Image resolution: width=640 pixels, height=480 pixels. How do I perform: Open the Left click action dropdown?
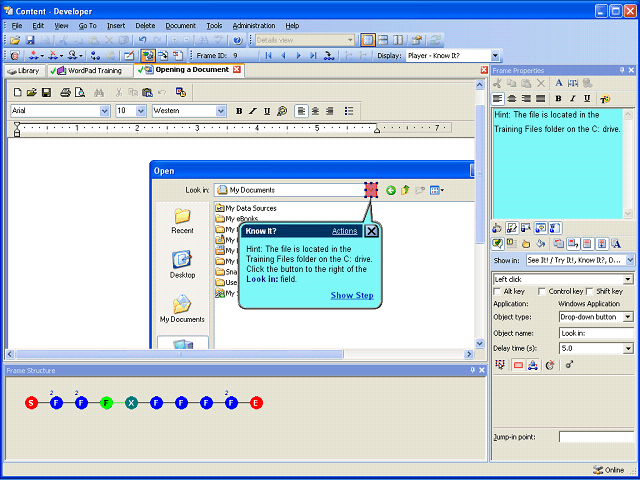(628, 280)
